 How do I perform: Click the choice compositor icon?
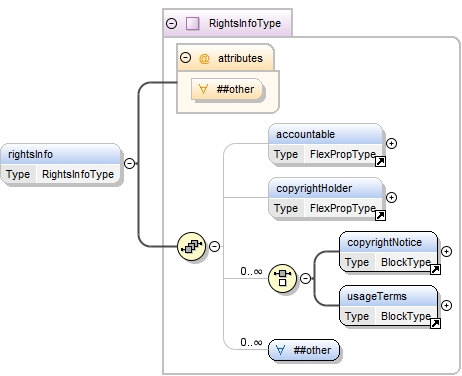282,278
